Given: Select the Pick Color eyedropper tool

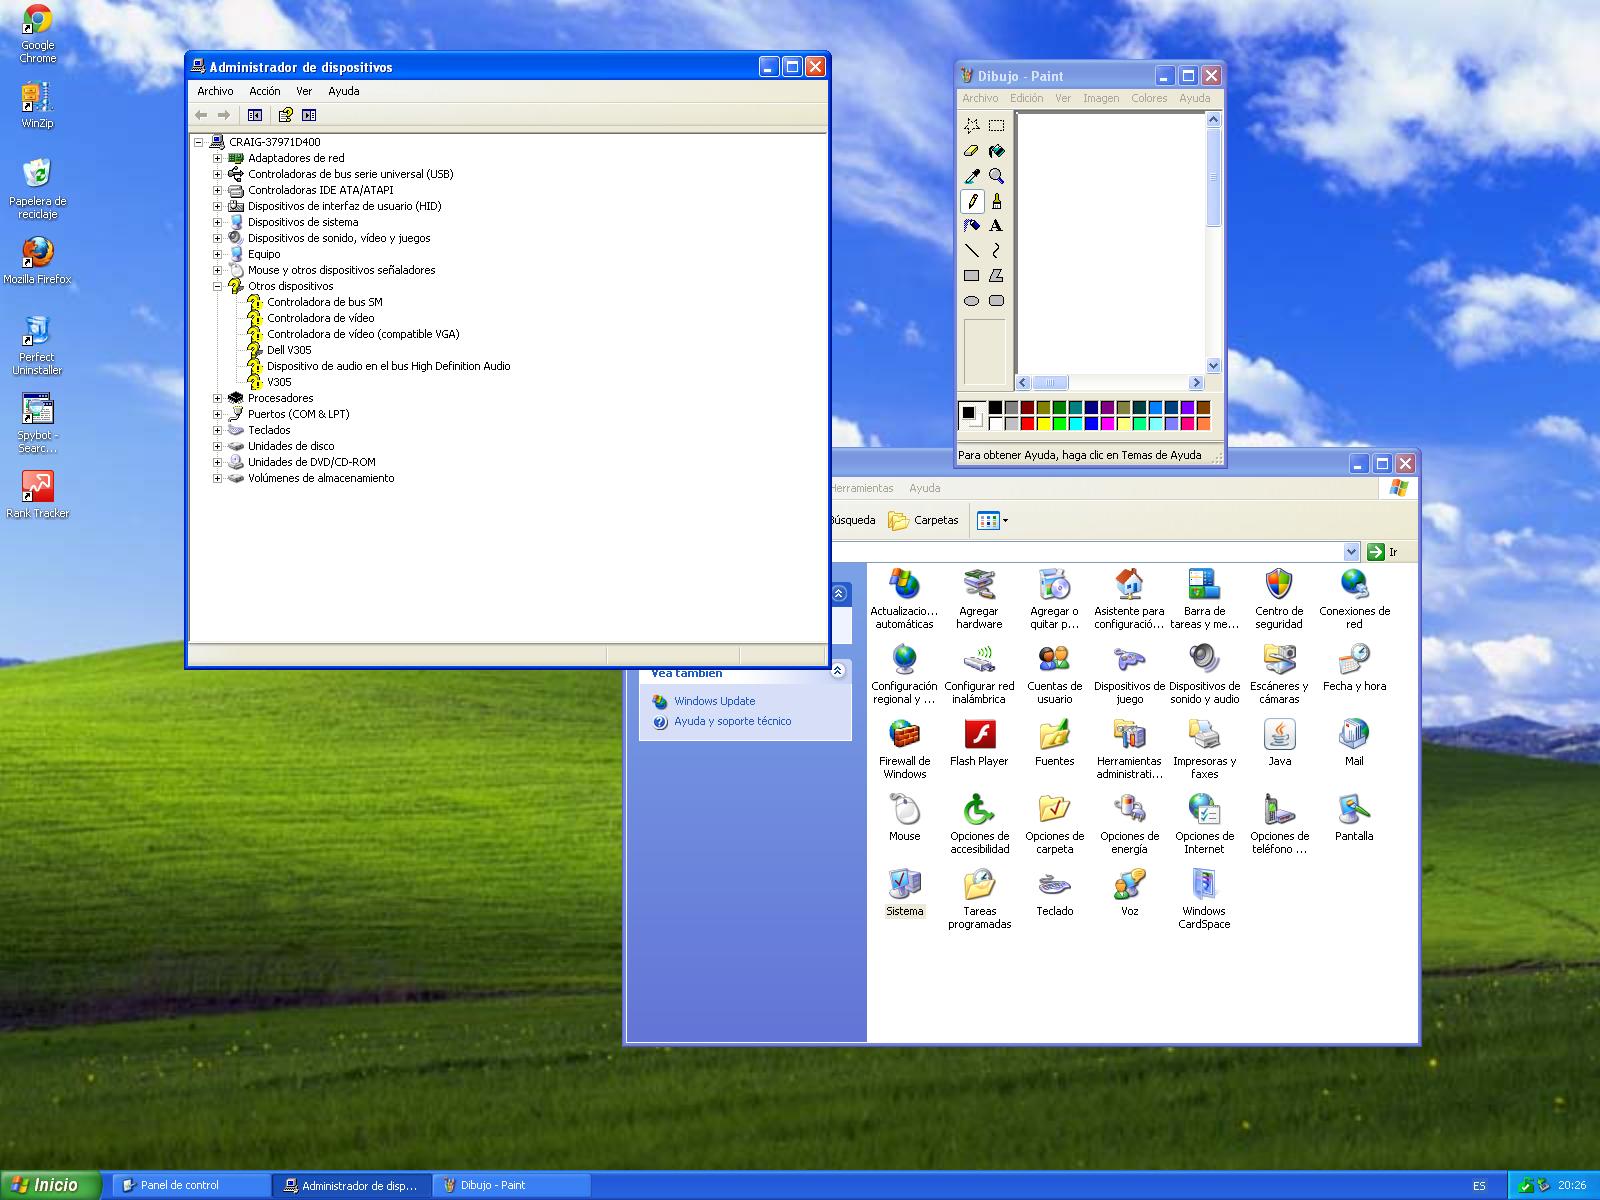Looking at the screenshot, I should [x=971, y=176].
